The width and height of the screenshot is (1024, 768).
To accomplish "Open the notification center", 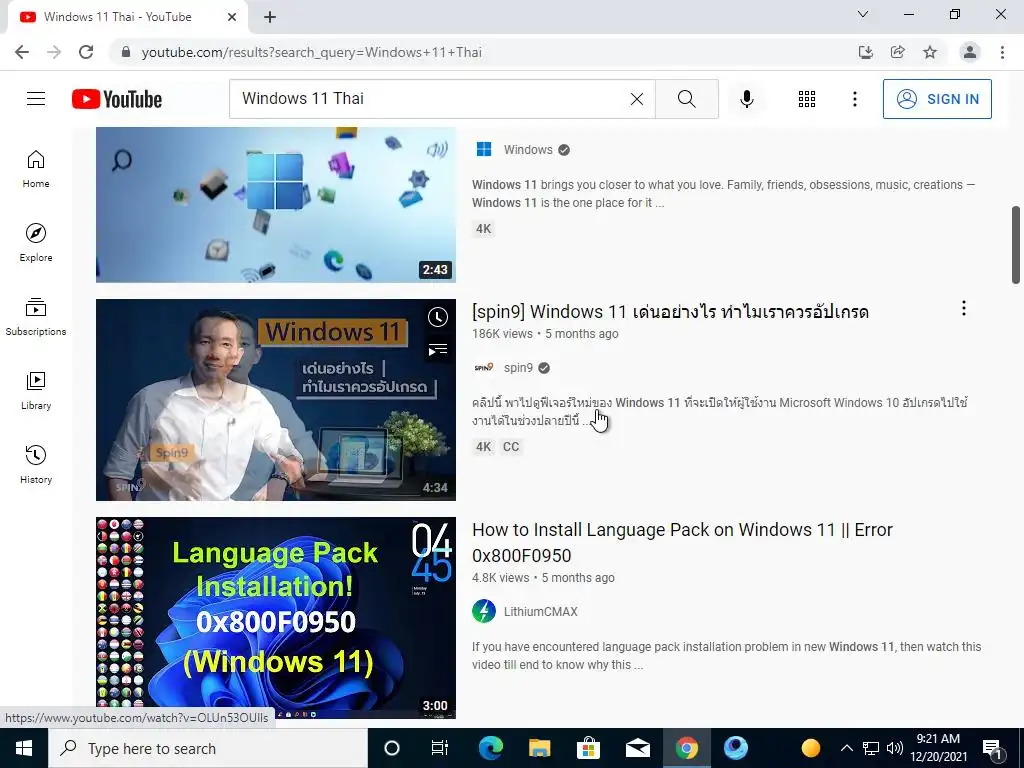I will [x=993, y=750].
